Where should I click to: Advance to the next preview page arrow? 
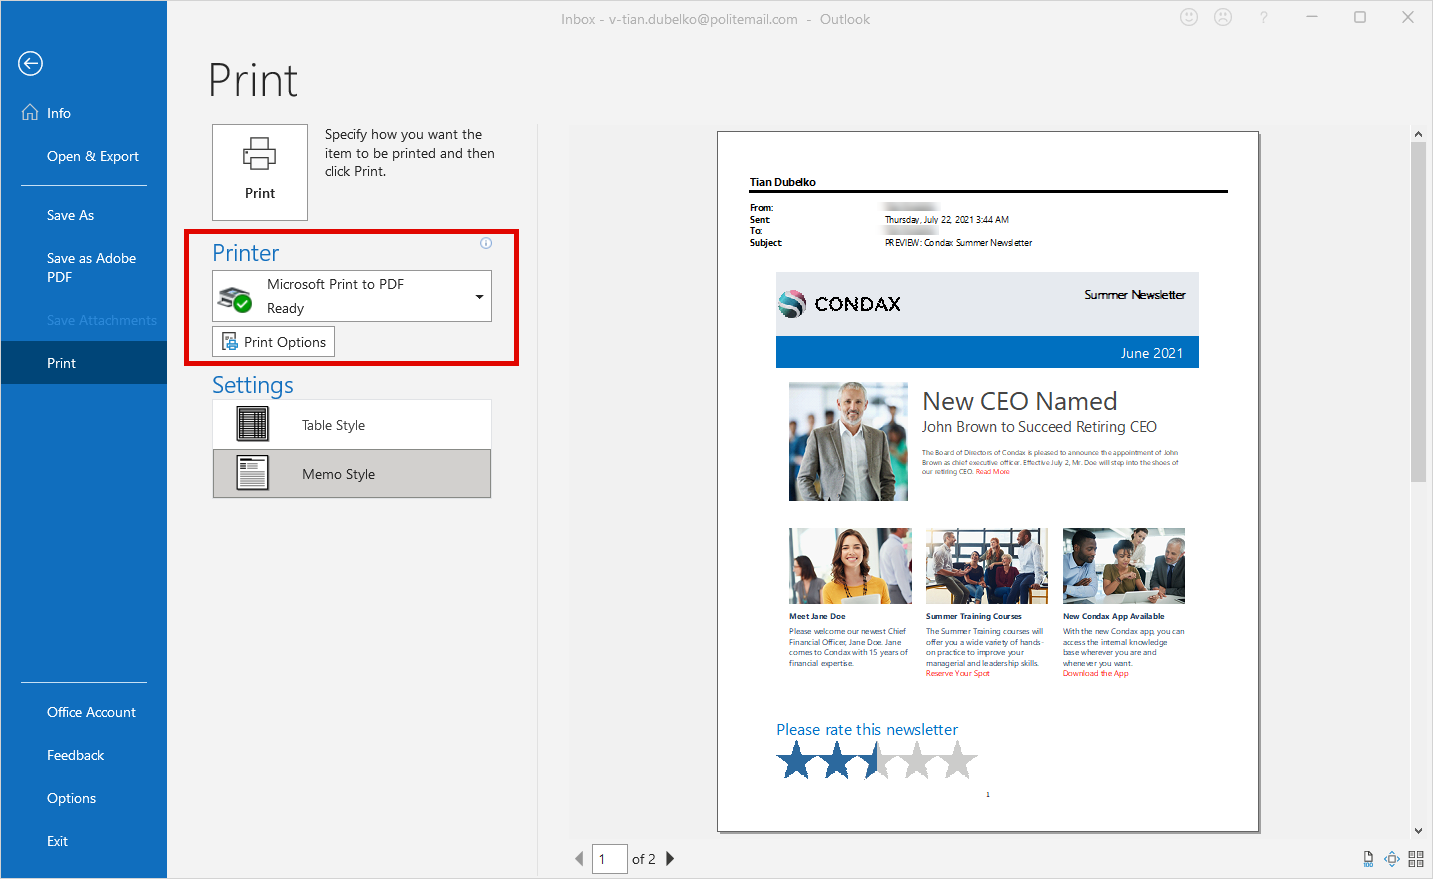point(670,859)
